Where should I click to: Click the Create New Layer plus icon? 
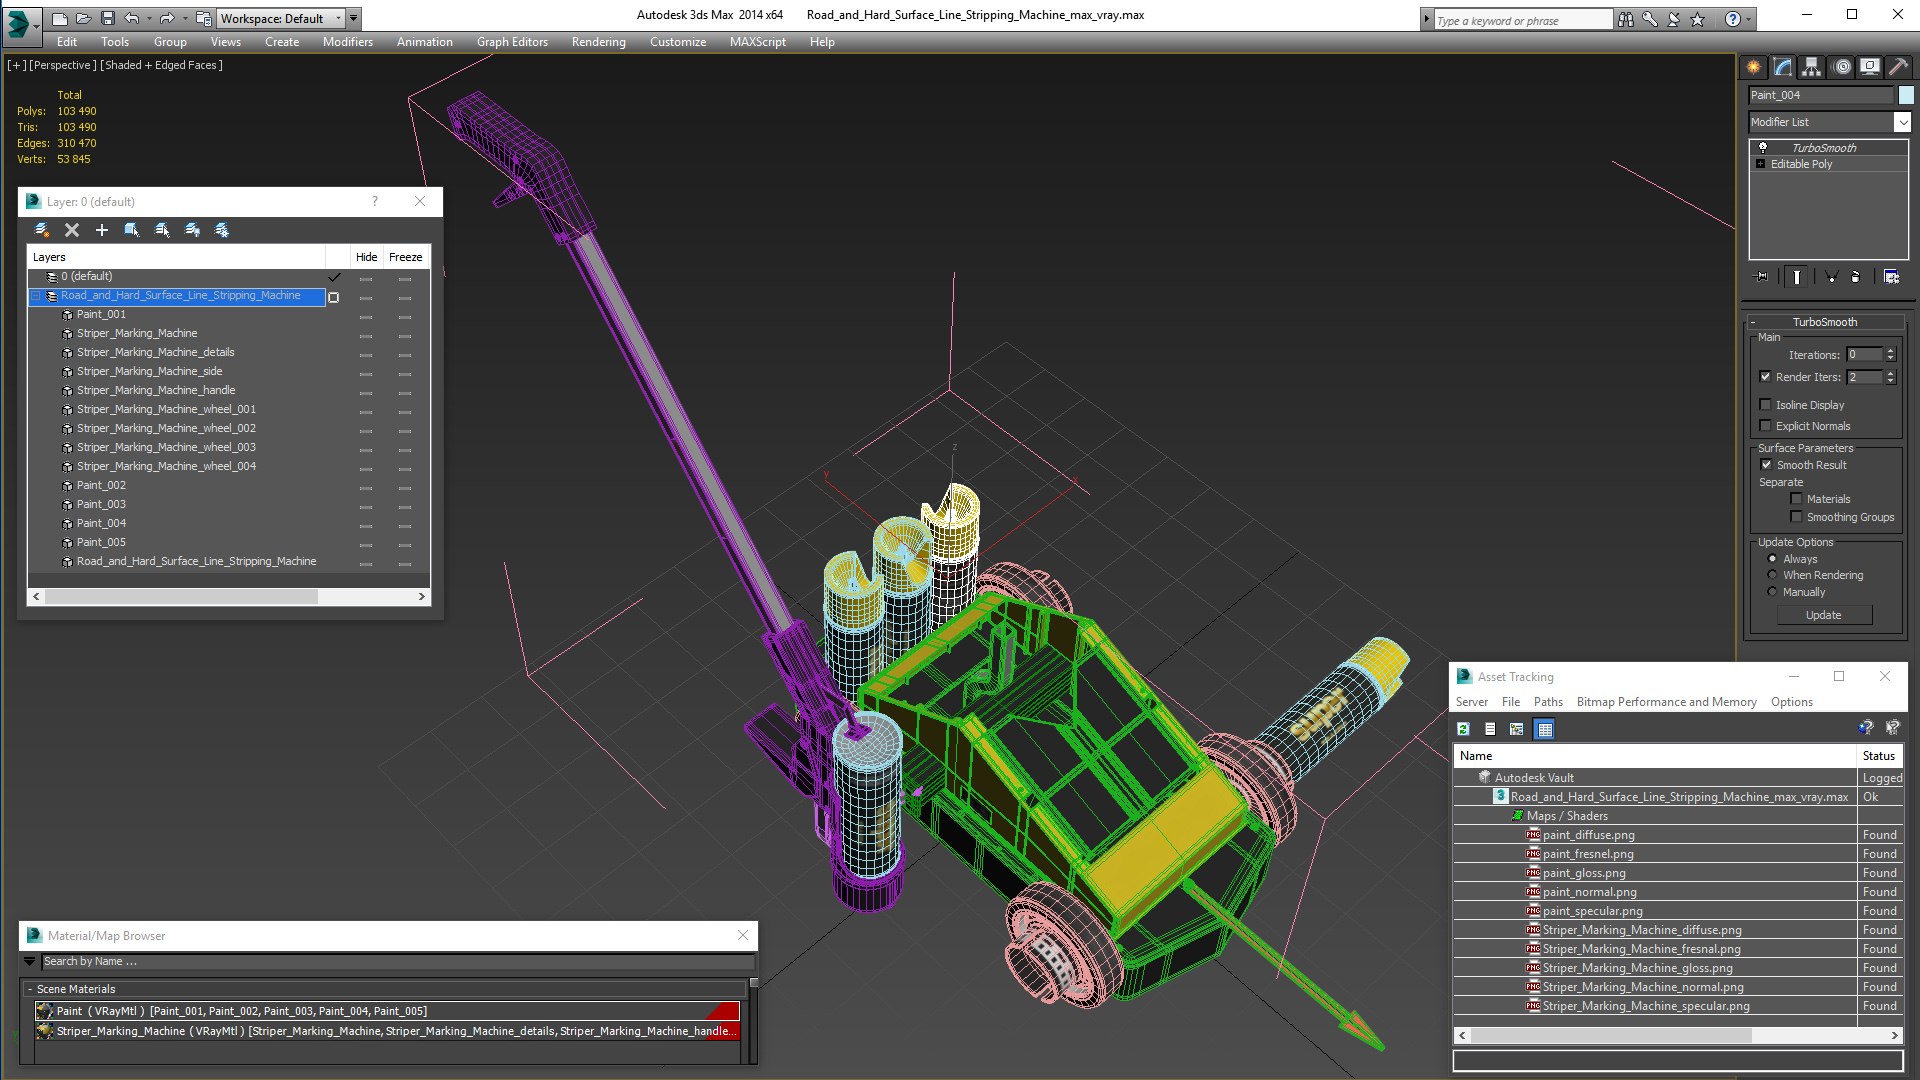[x=101, y=230]
